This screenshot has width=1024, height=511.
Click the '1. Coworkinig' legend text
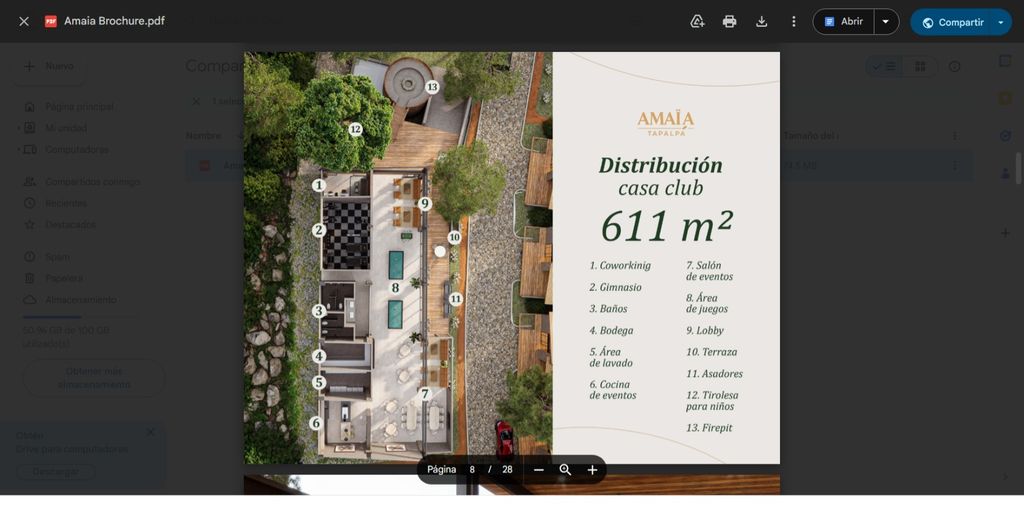click(620, 265)
